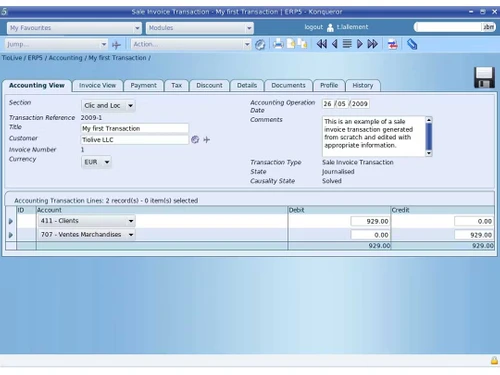The height and width of the screenshot is (375, 500).
Task: Click the clone document icon
Action: click(x=302, y=44)
